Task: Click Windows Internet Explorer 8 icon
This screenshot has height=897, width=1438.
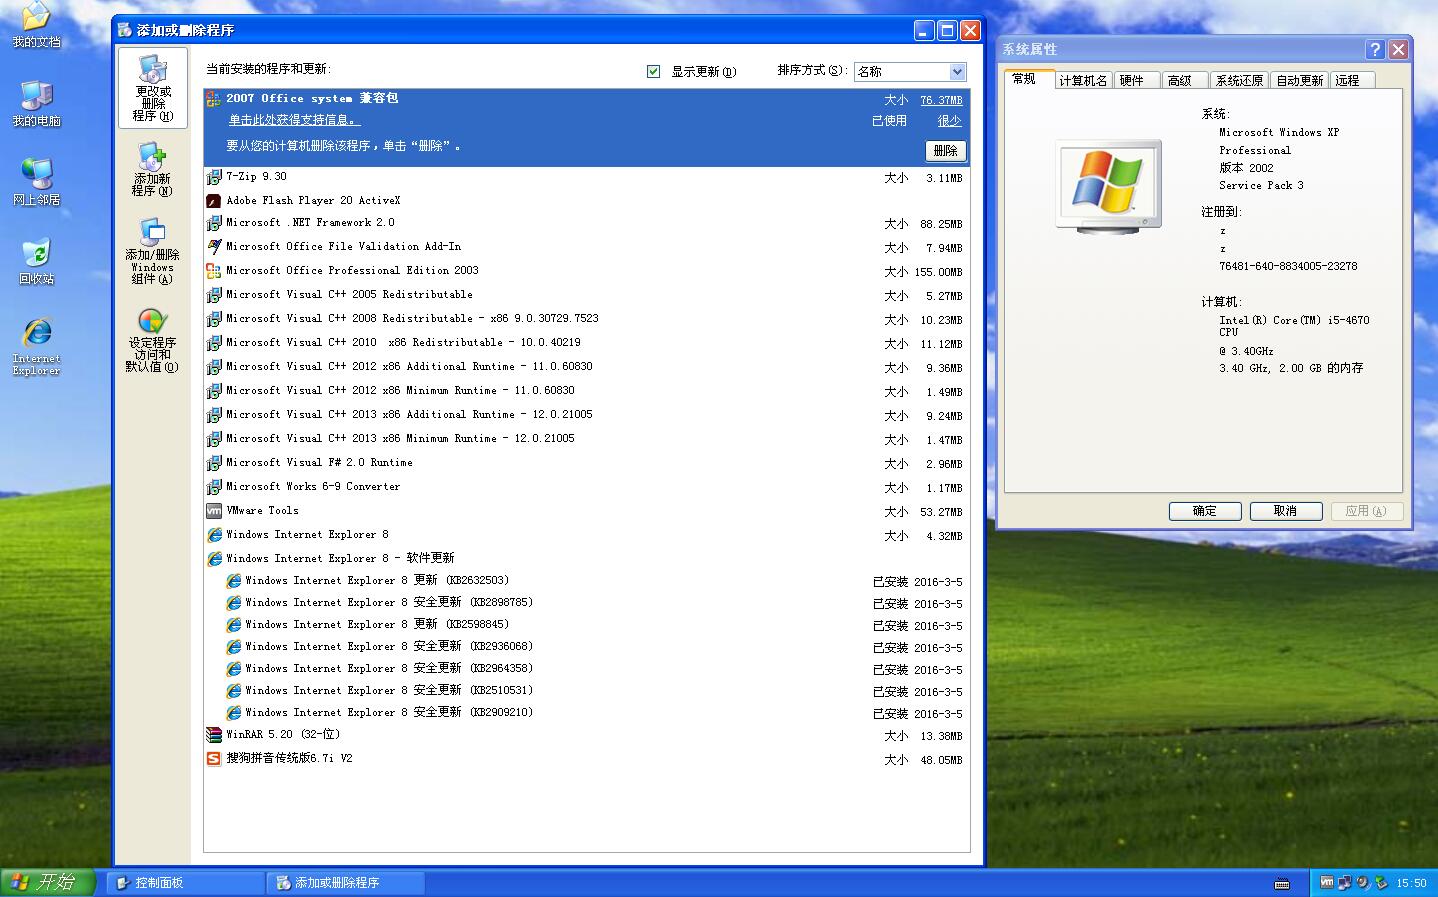Action: 214,535
